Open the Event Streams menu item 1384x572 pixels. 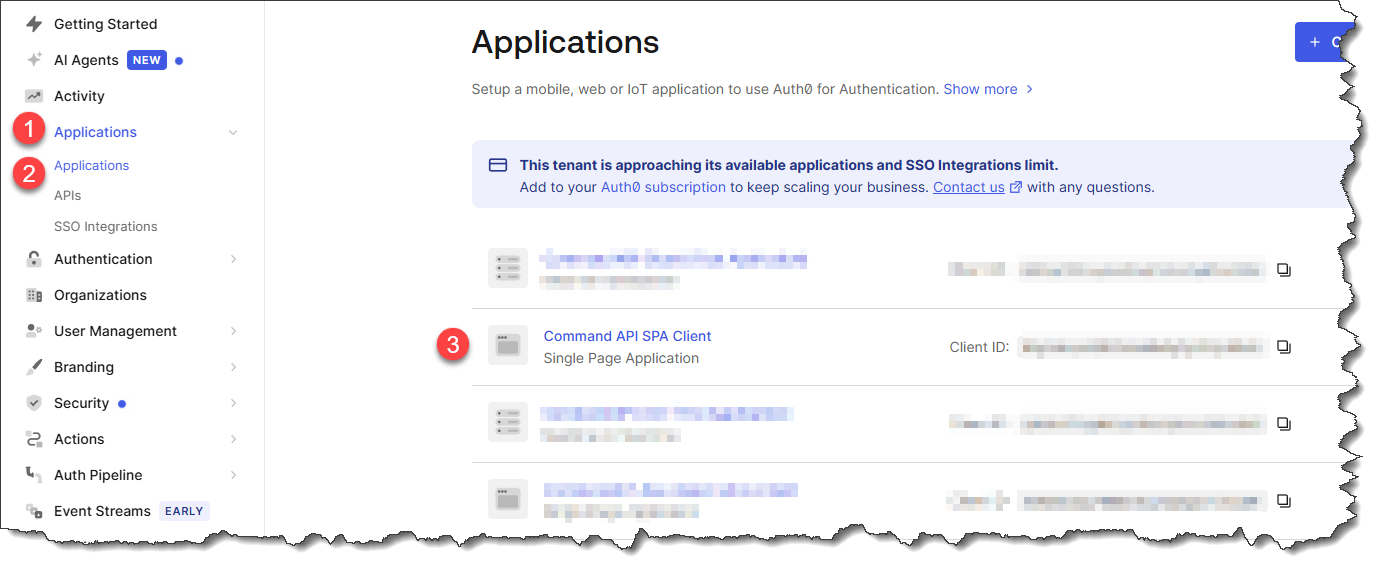pyautogui.click(x=102, y=511)
